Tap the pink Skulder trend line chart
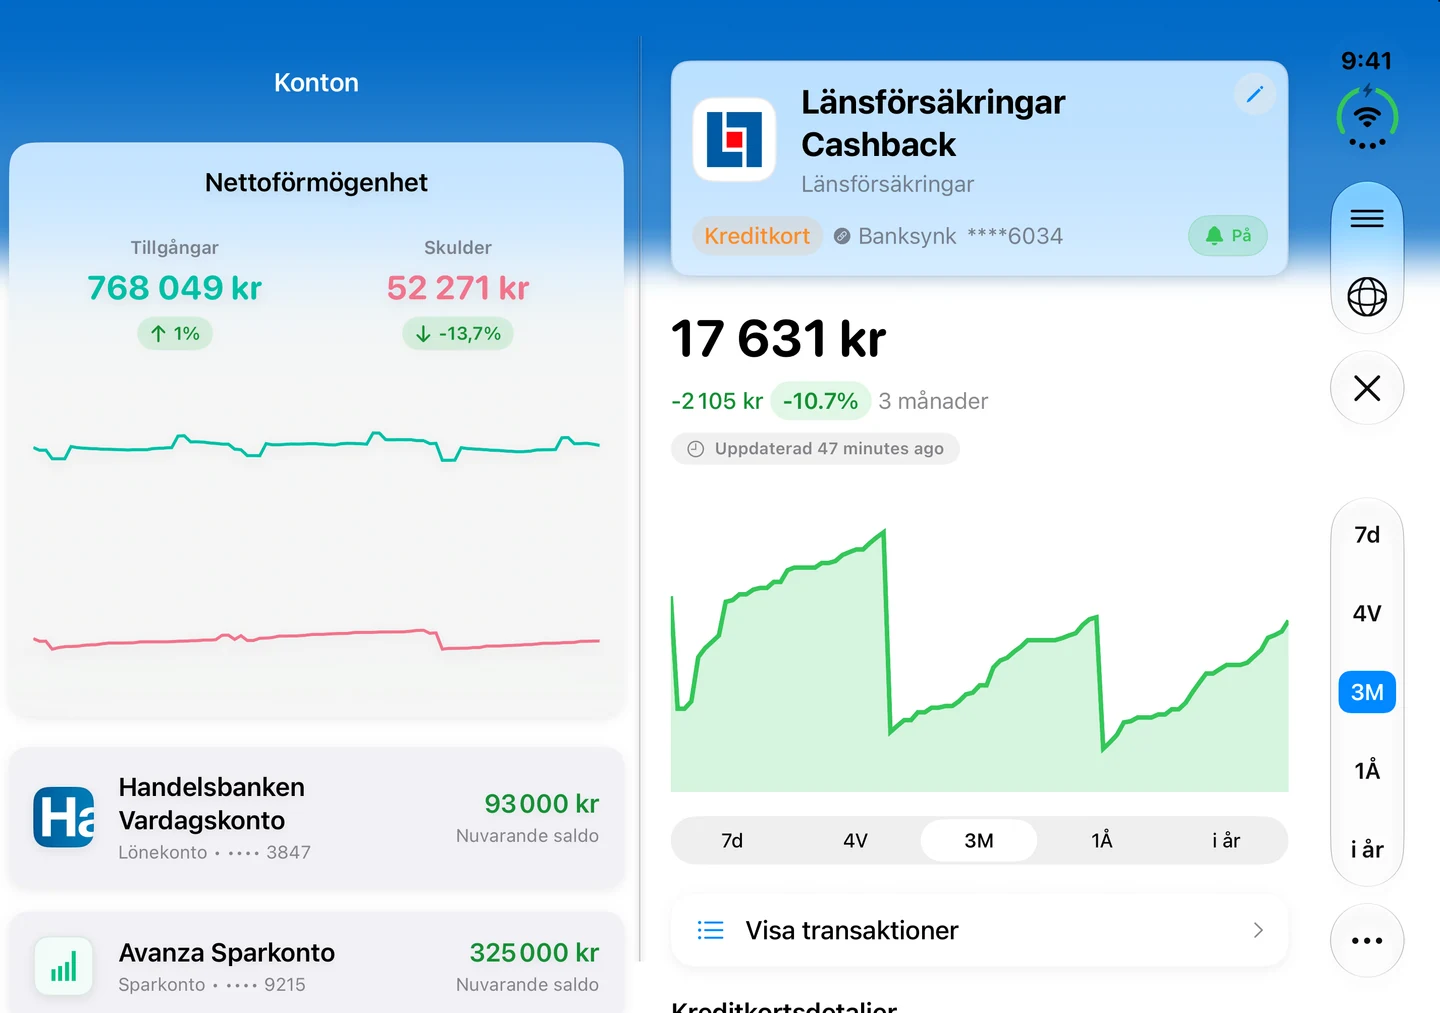Screen dimensions: 1440x1013 [317, 638]
